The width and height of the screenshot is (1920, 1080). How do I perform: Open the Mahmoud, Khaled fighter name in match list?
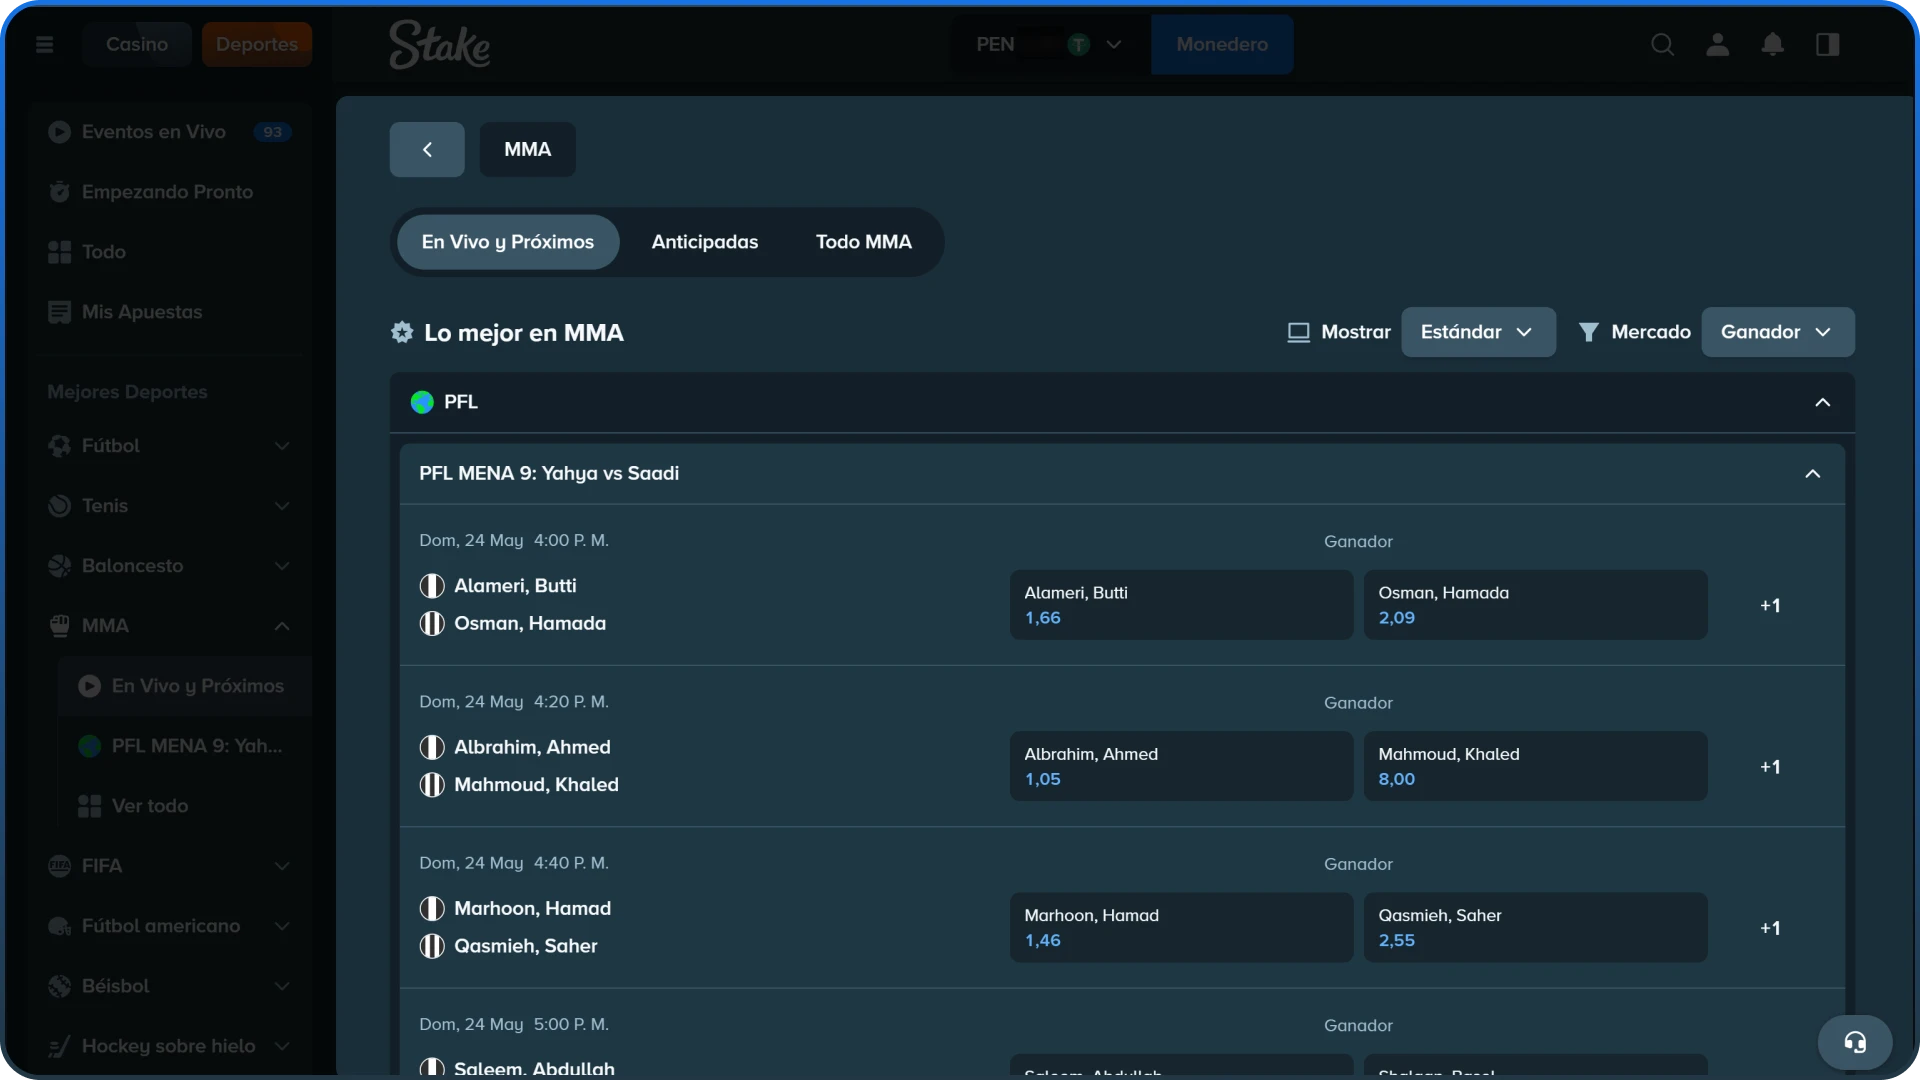(x=536, y=785)
